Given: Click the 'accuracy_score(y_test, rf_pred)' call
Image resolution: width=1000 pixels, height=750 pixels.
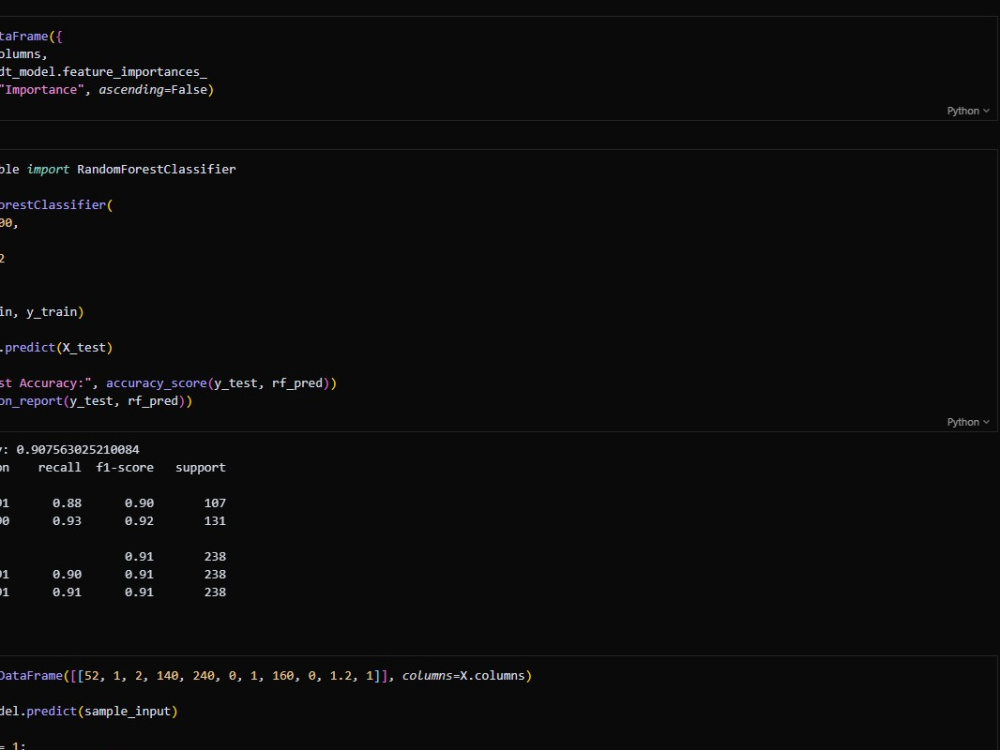Looking at the screenshot, I should click(217, 383).
